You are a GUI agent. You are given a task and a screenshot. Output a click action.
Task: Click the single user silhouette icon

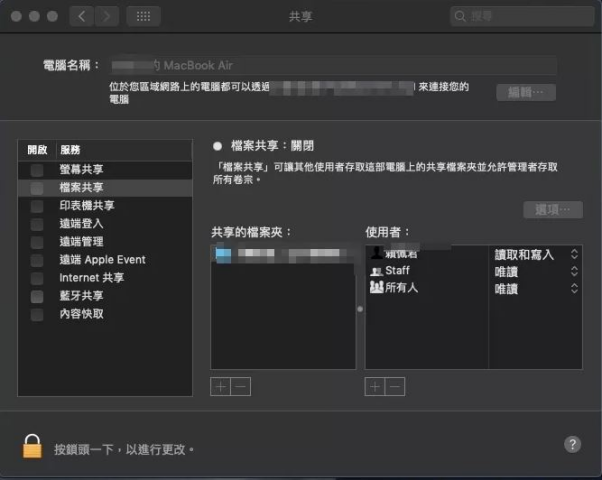coord(377,252)
